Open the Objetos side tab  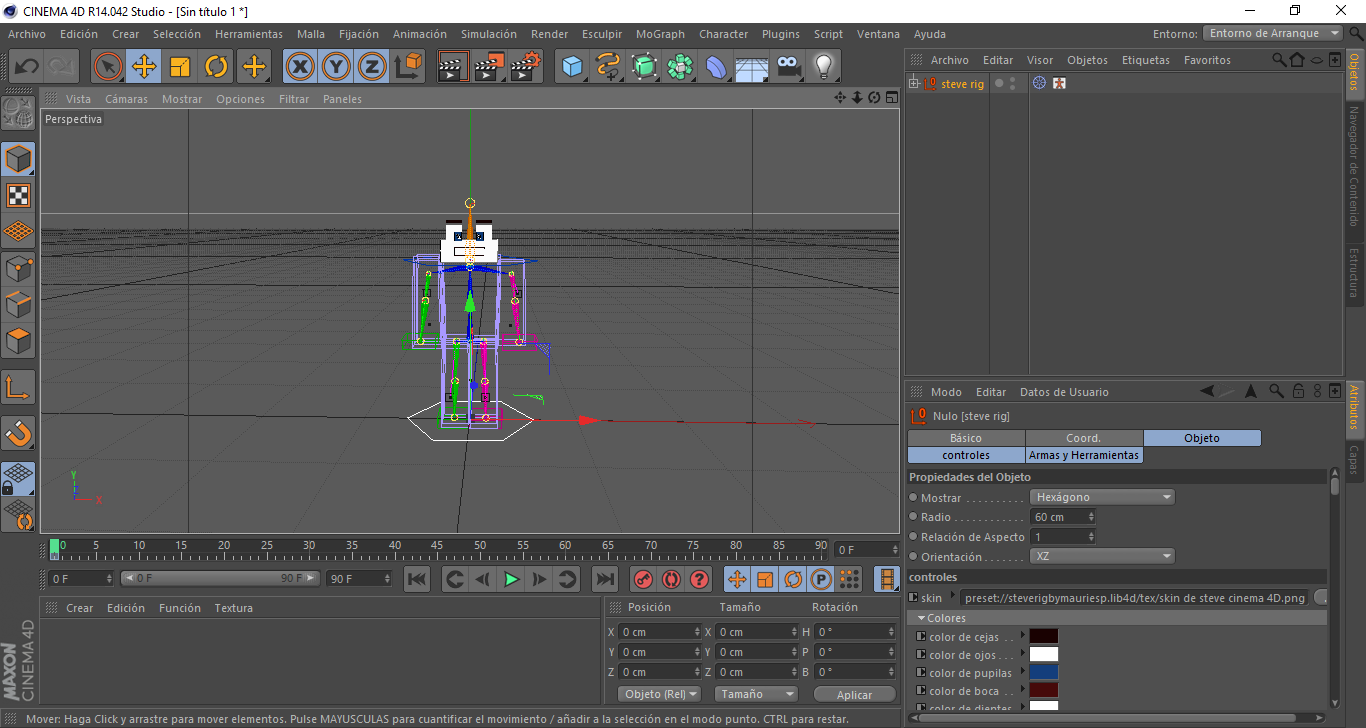[1355, 74]
